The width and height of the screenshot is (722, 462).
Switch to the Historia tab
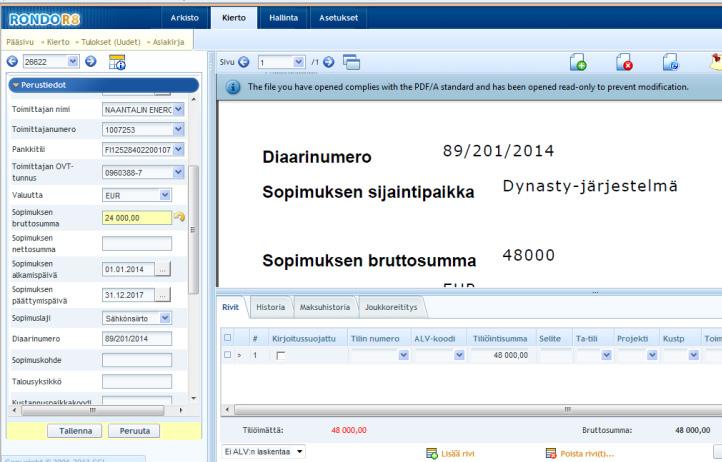tap(271, 307)
